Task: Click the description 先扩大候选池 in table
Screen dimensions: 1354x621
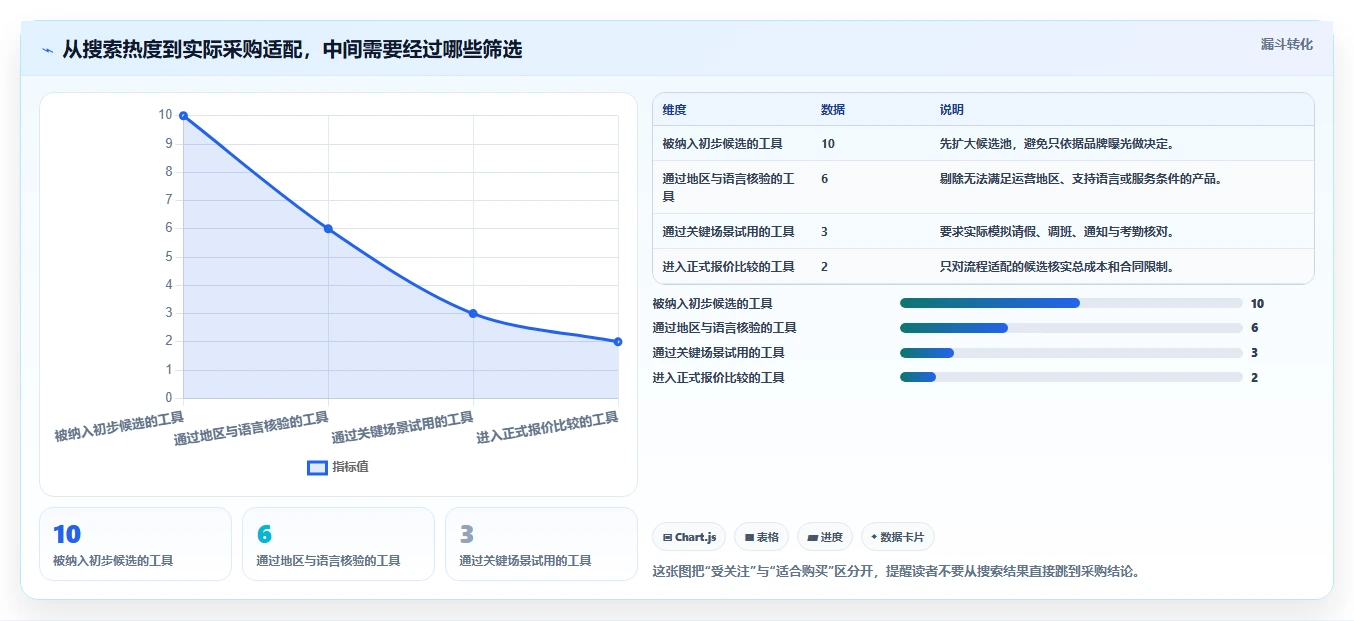Action: tap(1058, 144)
